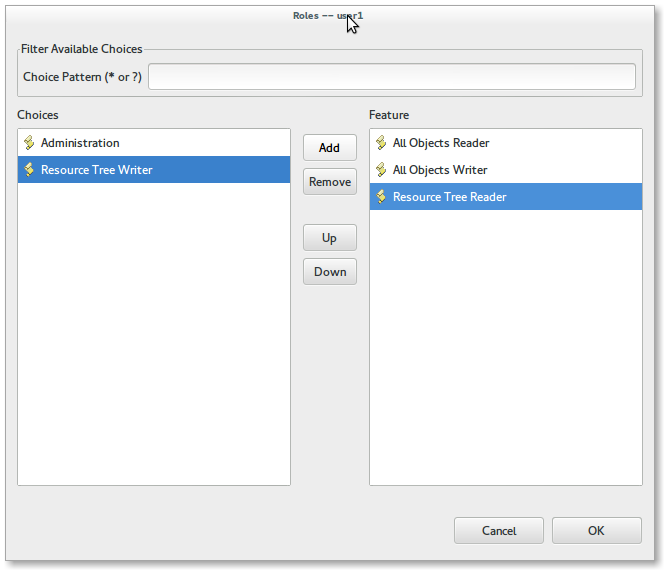Viewport: 664px width, 570px height.
Task: Click the icon beside Resource Tree Writer
Action: [x=29, y=170]
